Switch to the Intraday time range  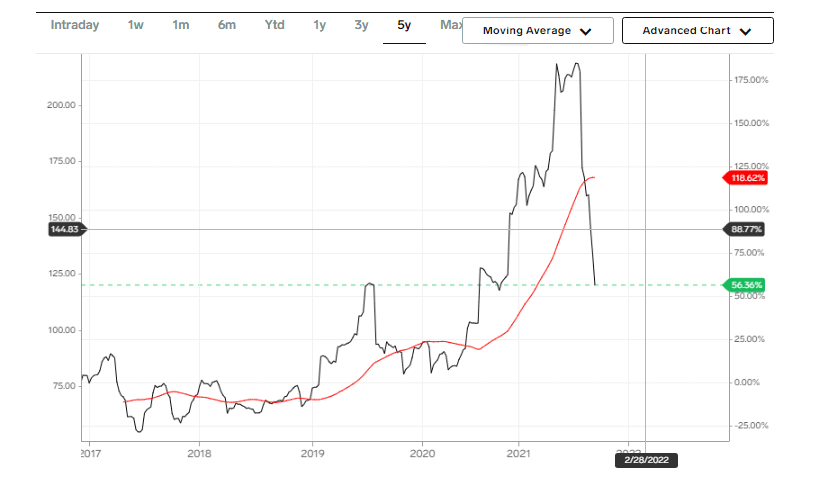tap(75, 25)
